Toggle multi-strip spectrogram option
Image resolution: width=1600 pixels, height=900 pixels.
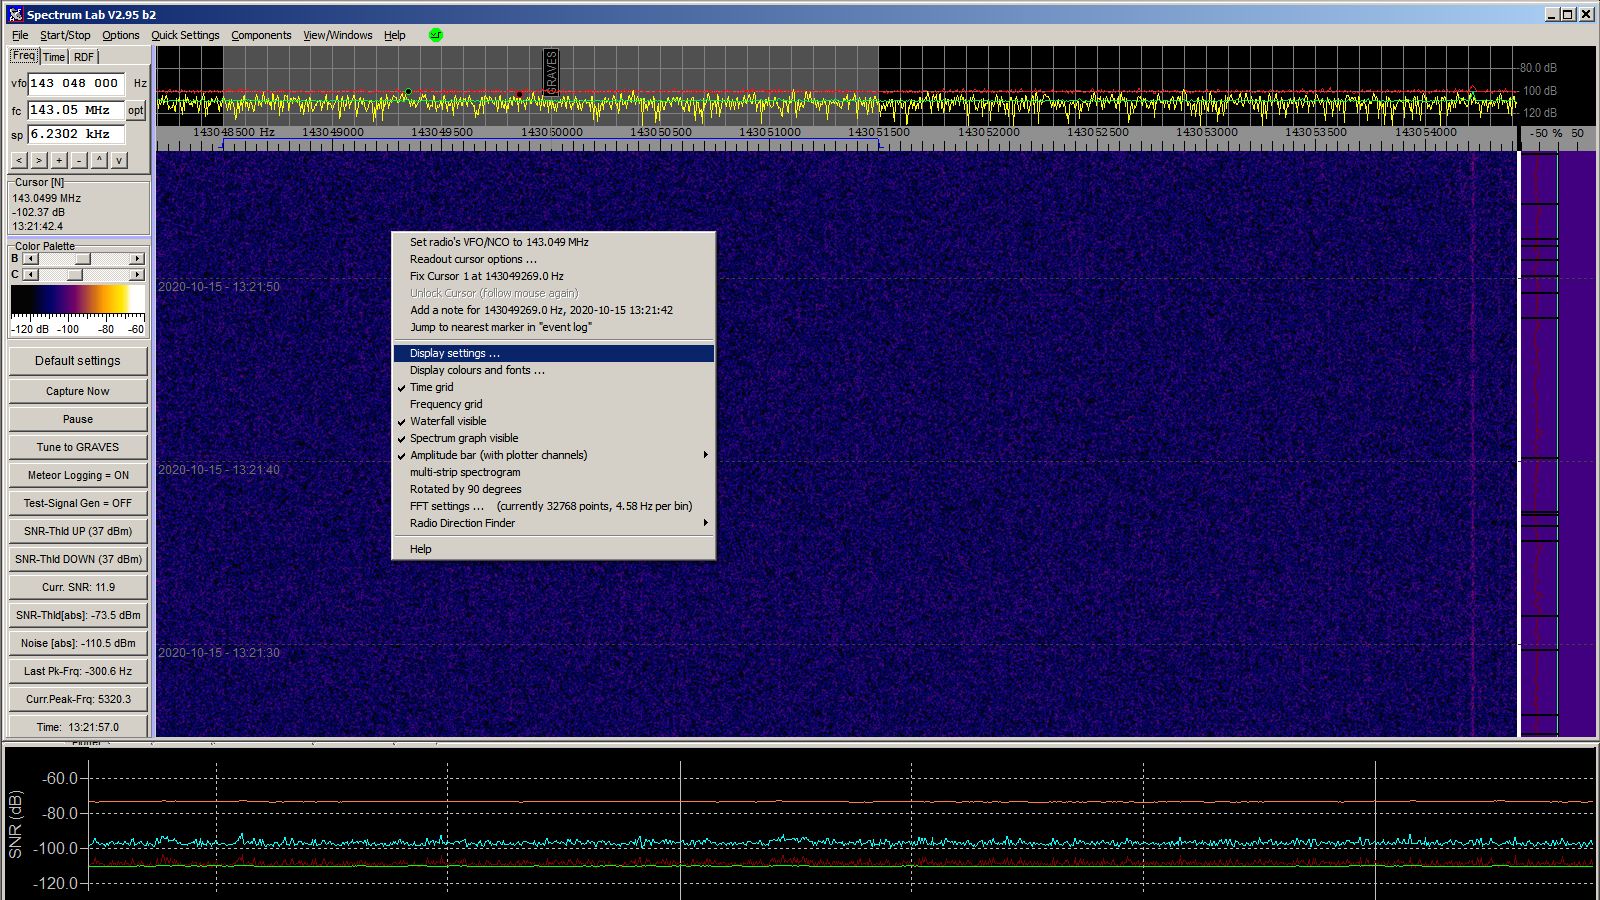[554, 472]
